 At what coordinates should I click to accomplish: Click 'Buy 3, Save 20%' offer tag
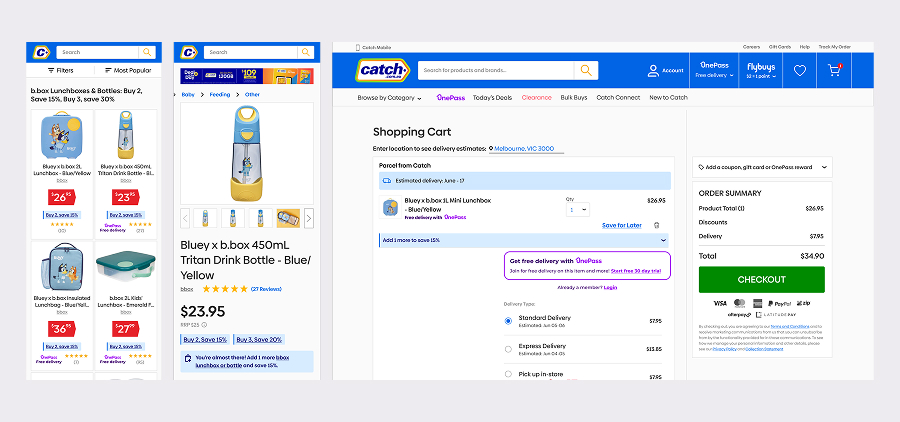[259, 339]
